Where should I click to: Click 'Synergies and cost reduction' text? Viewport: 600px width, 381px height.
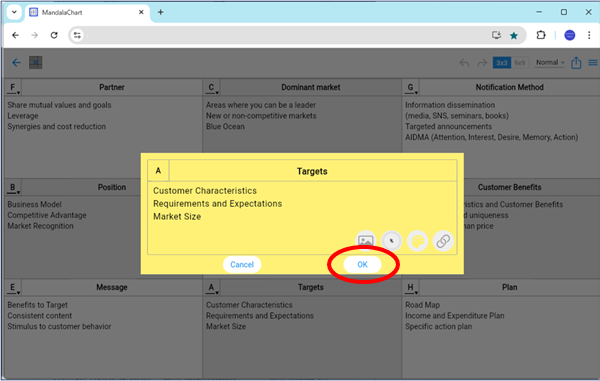tap(57, 127)
